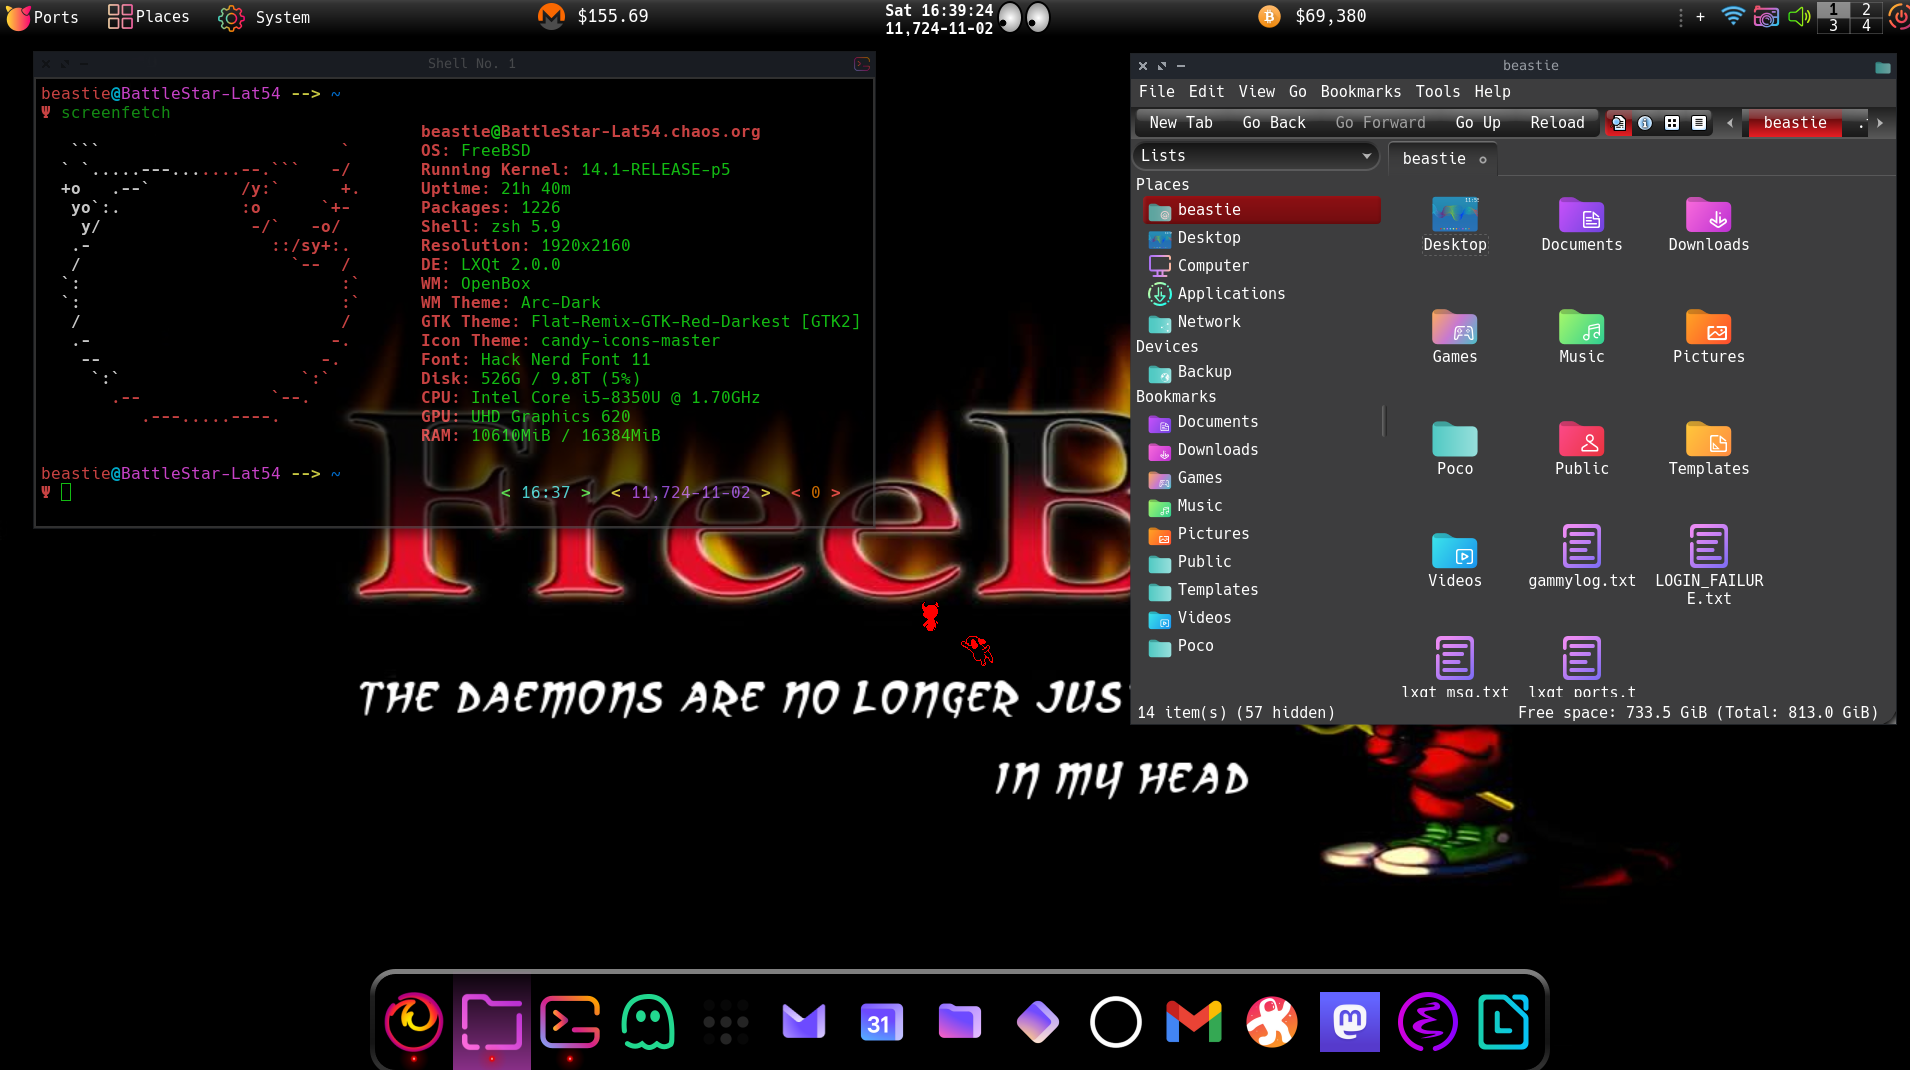Open the Wi-Fi network tray icon
Screen dimensions: 1910x1070
1733,16
